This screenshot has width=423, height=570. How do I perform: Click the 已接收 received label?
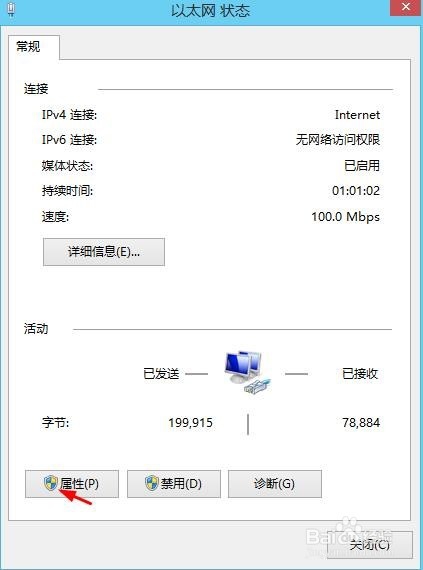click(x=360, y=374)
